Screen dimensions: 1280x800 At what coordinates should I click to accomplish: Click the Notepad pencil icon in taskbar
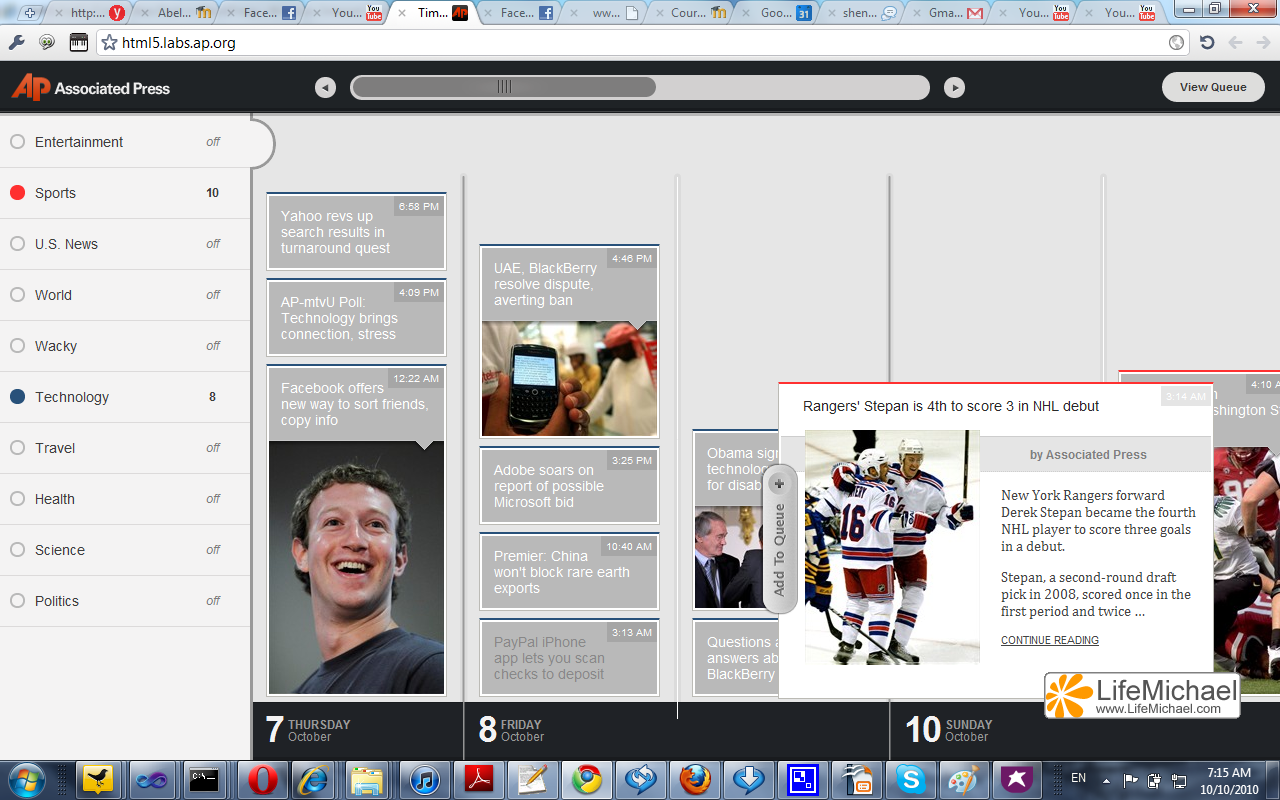(533, 779)
